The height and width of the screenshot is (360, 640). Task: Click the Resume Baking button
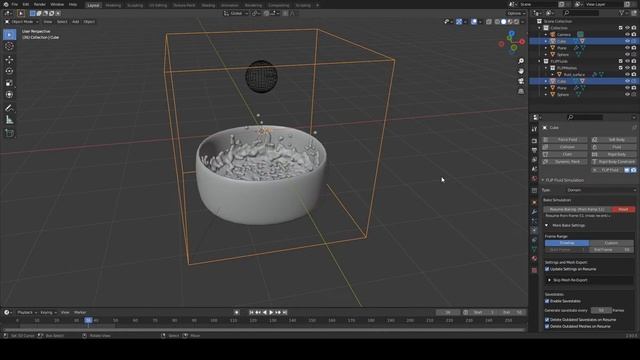(577, 209)
